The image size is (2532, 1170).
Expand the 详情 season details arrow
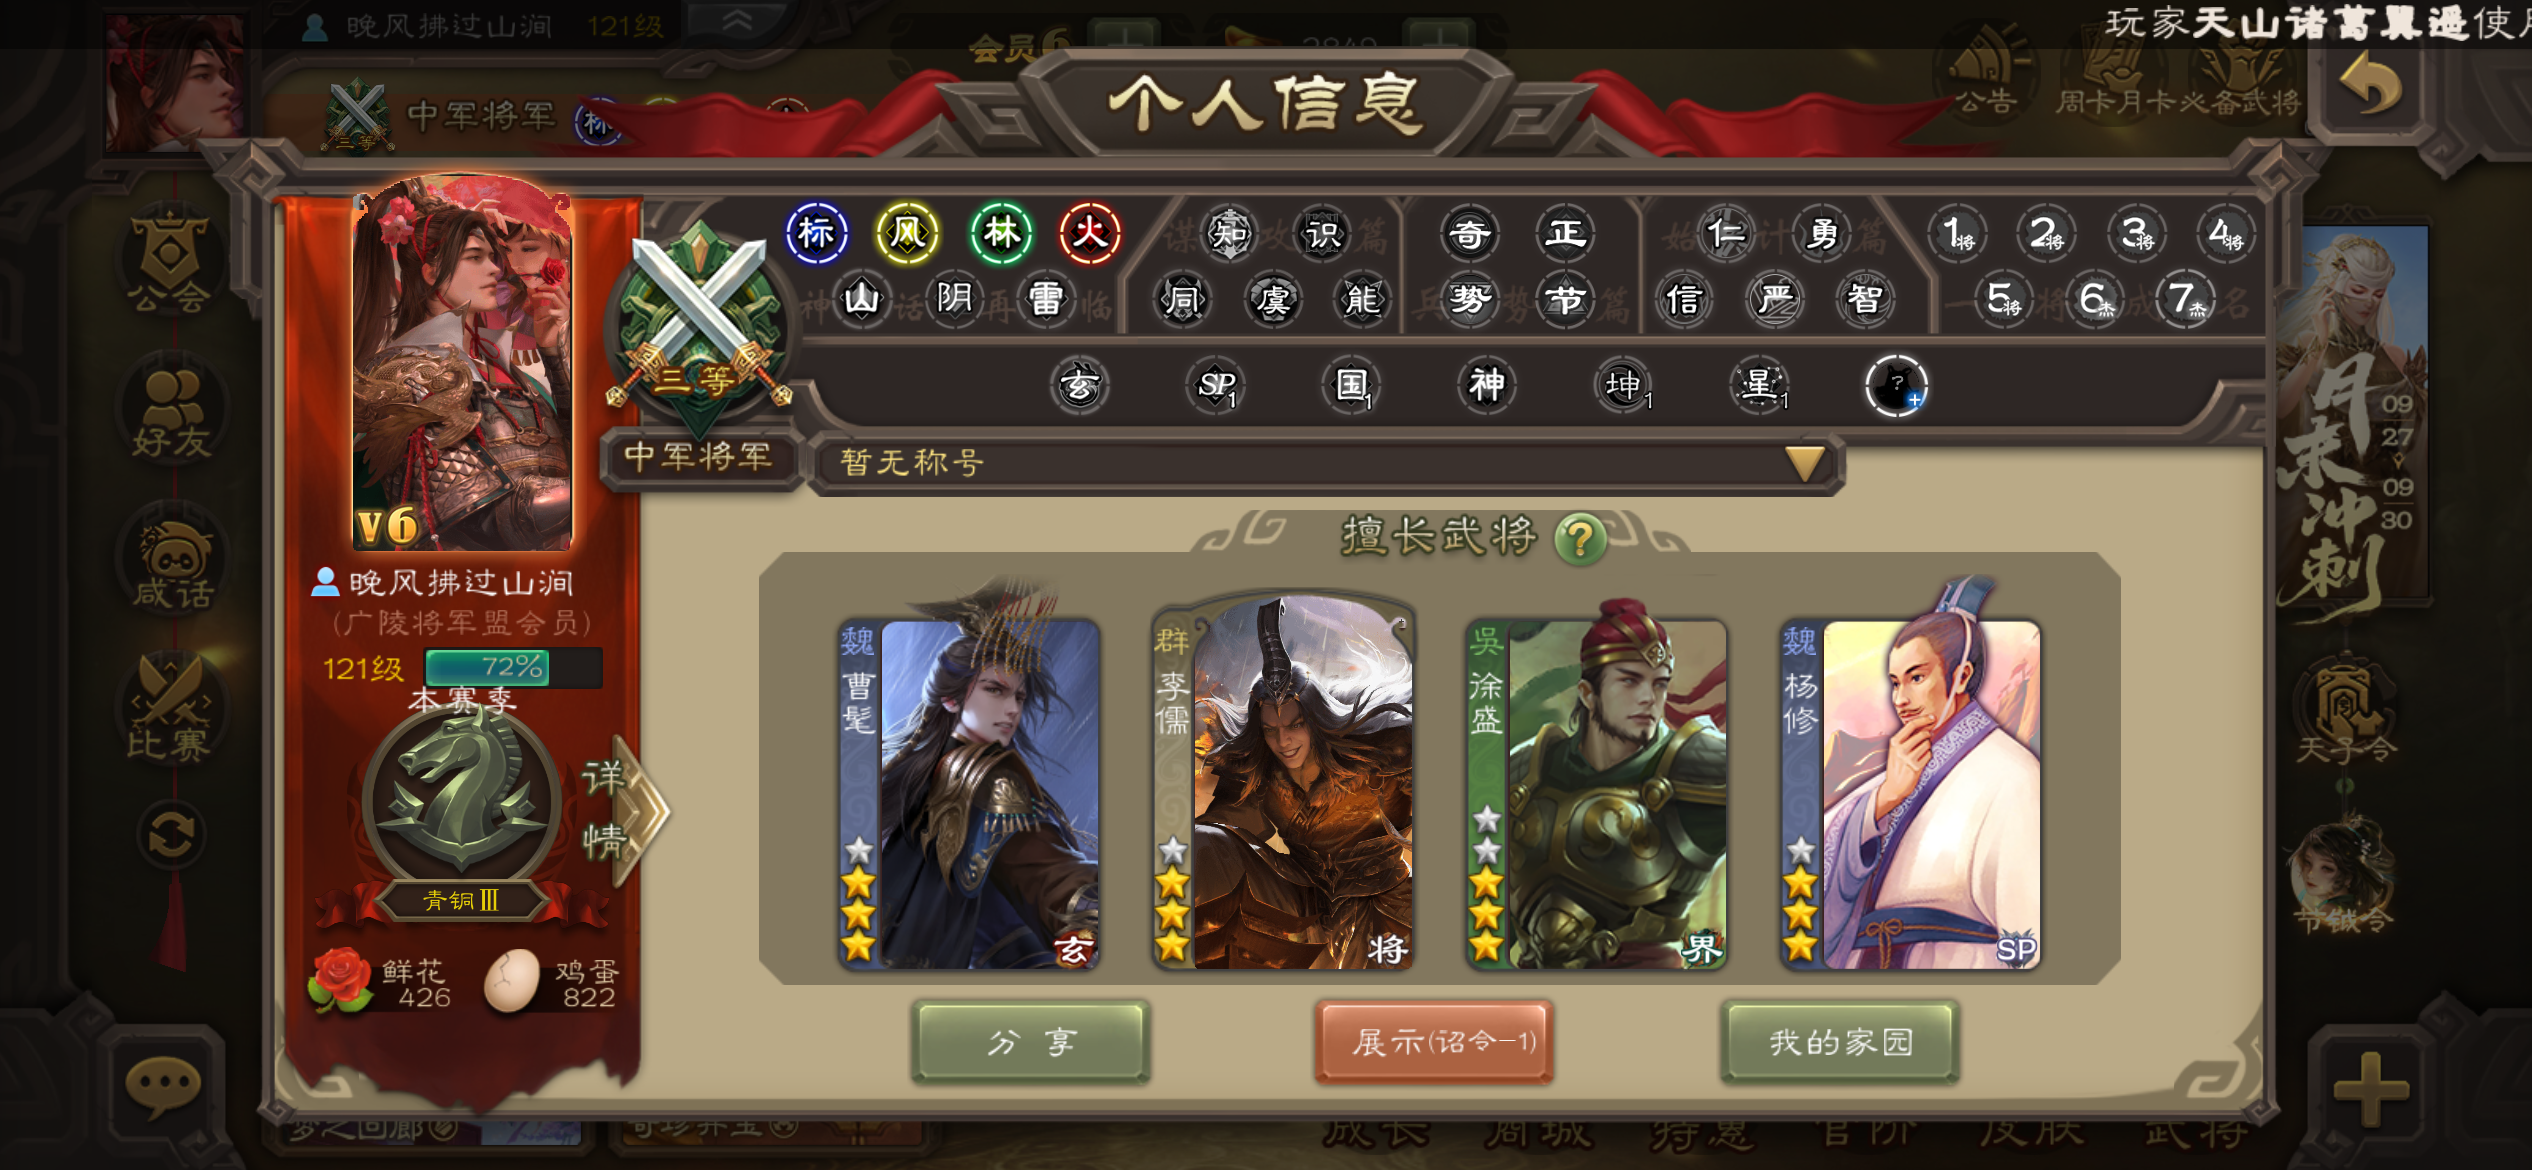click(x=625, y=810)
